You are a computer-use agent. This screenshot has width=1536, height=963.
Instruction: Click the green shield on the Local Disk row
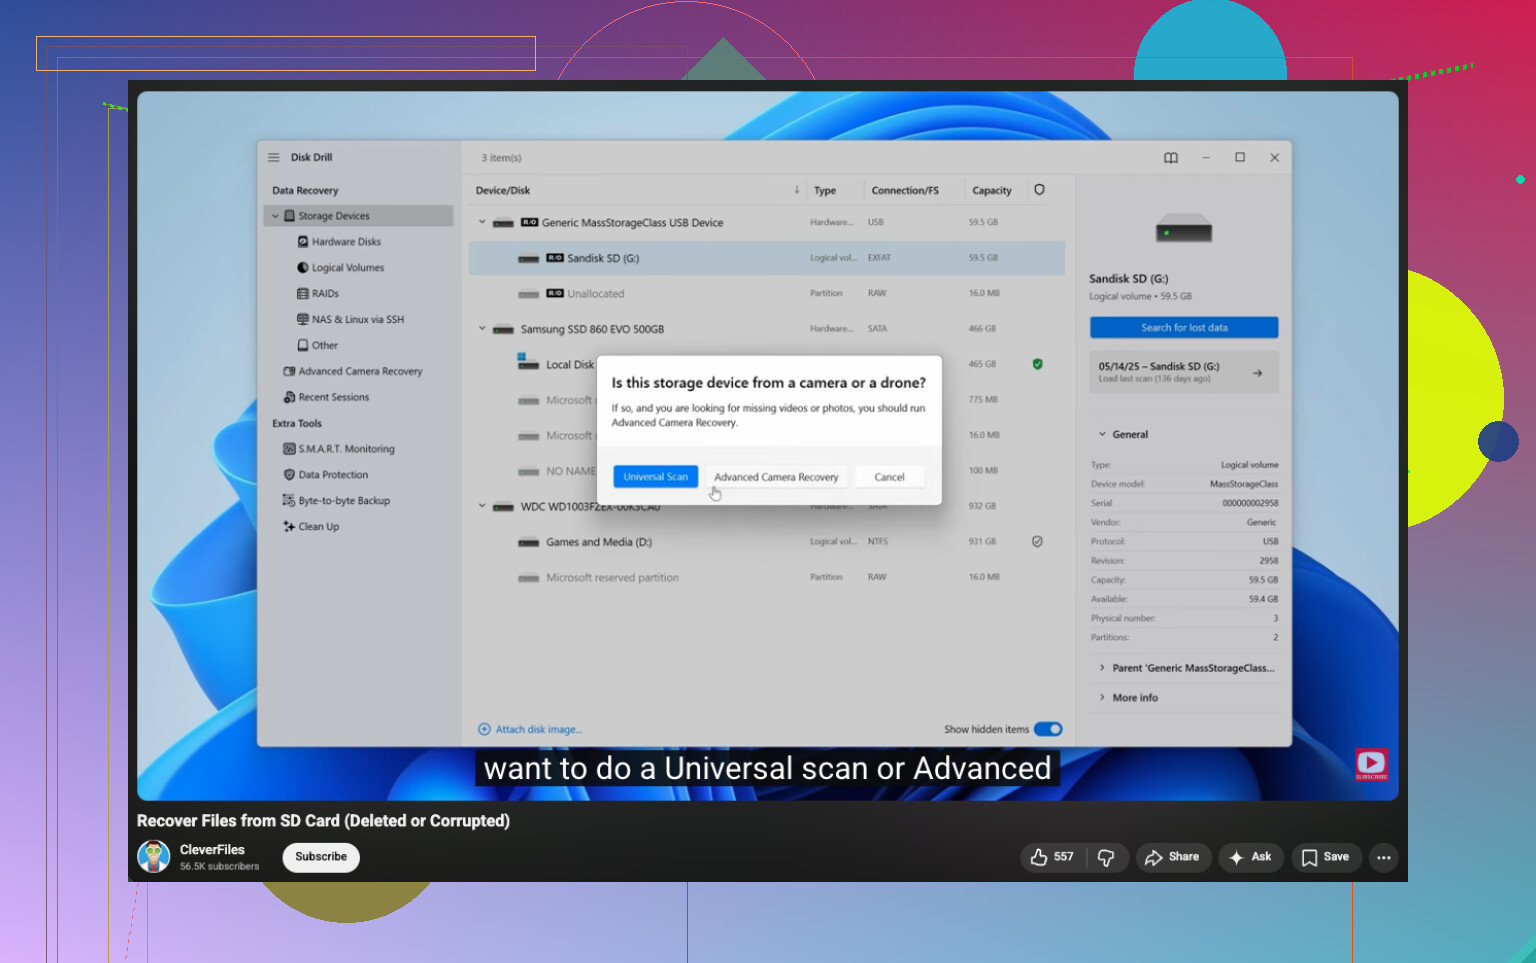coord(1038,364)
